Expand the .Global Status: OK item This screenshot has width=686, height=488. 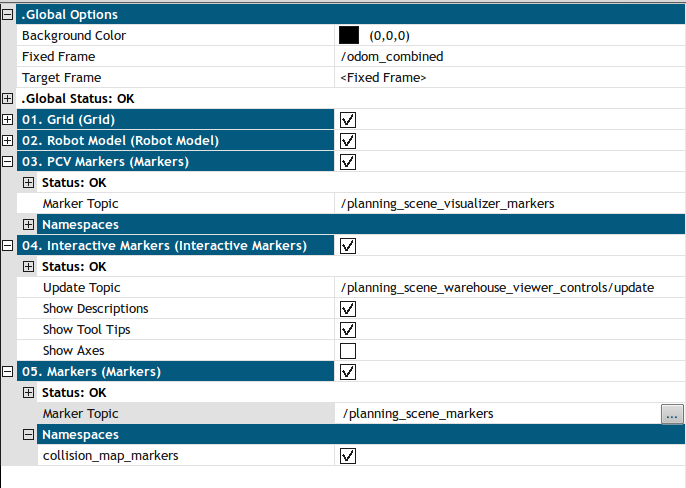(8, 99)
